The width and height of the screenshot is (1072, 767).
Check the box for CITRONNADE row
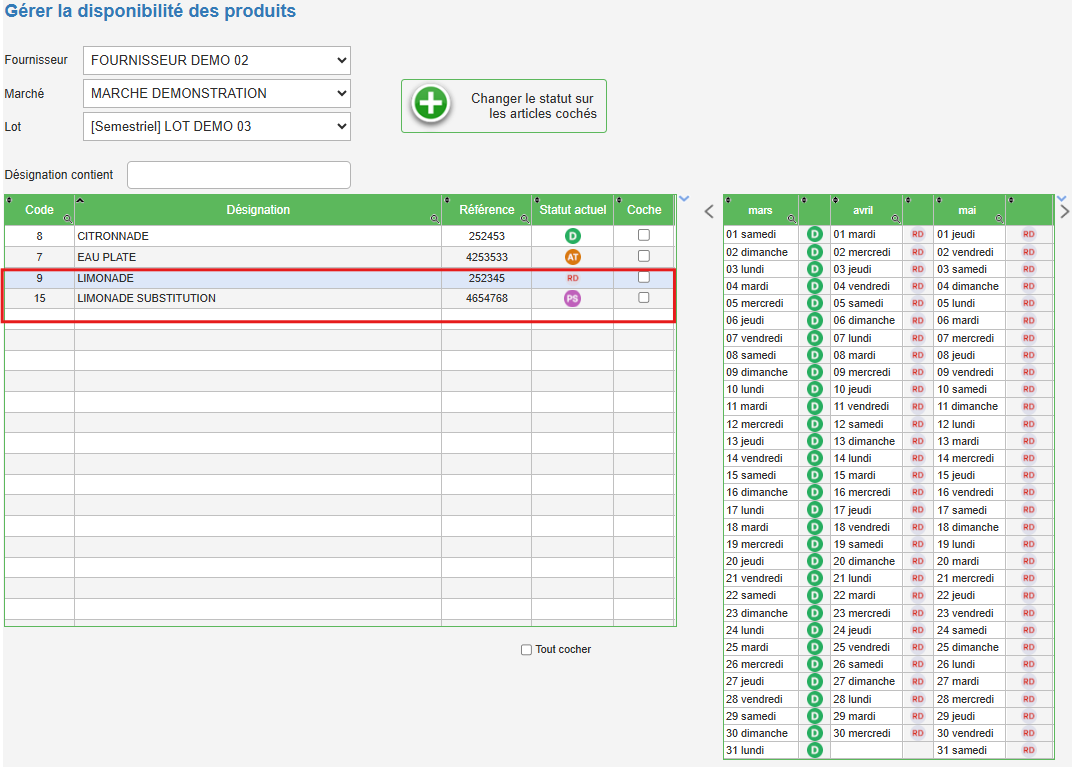pos(643,235)
